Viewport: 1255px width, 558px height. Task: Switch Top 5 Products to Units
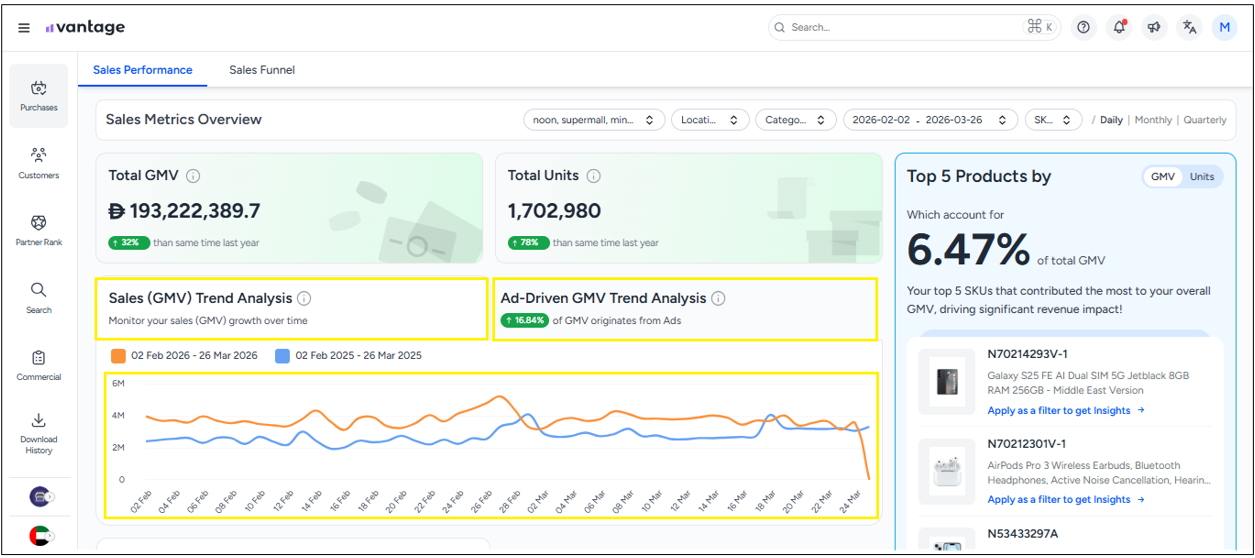click(1201, 177)
